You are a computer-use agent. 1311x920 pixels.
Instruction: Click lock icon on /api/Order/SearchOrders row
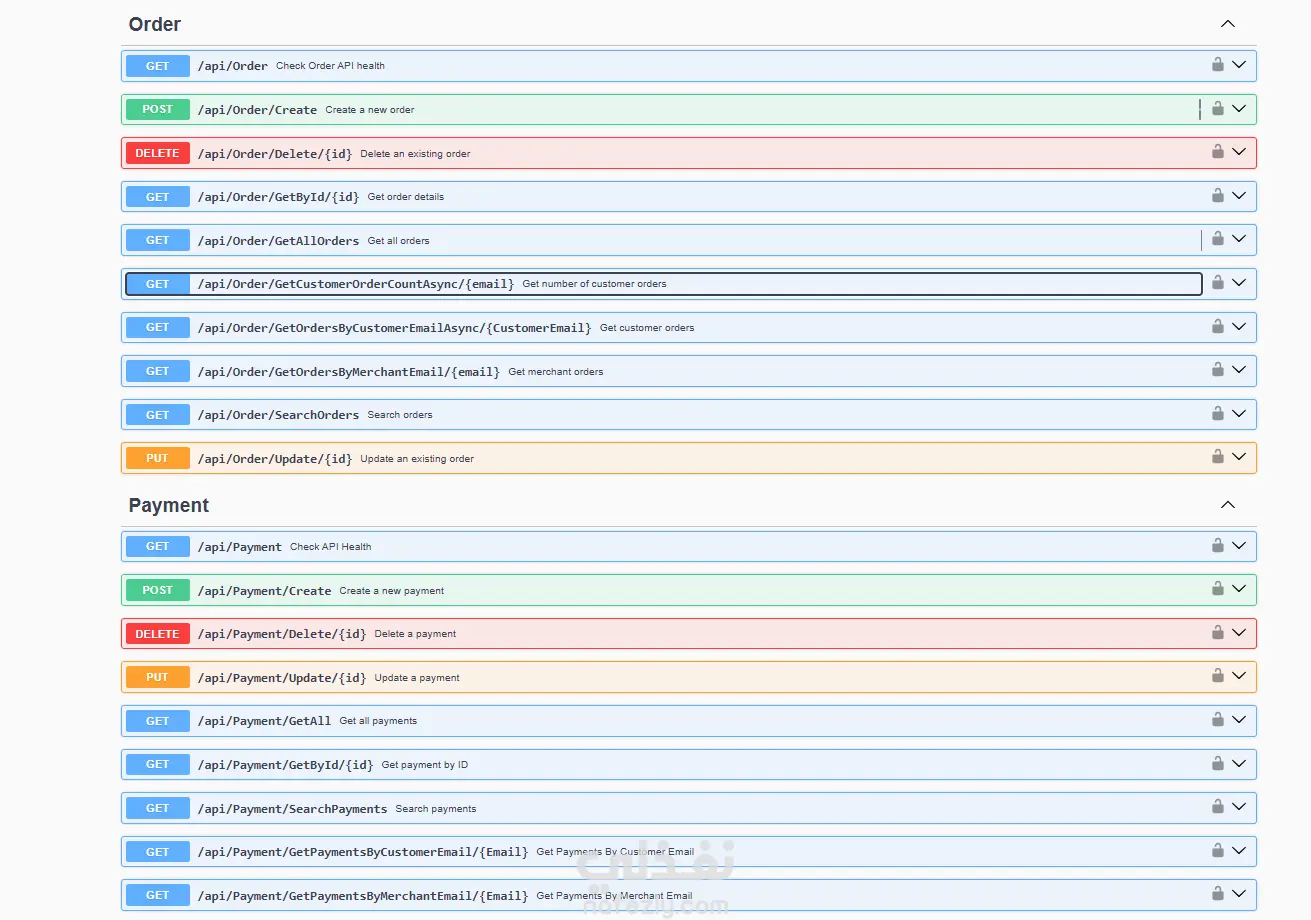(x=1217, y=414)
